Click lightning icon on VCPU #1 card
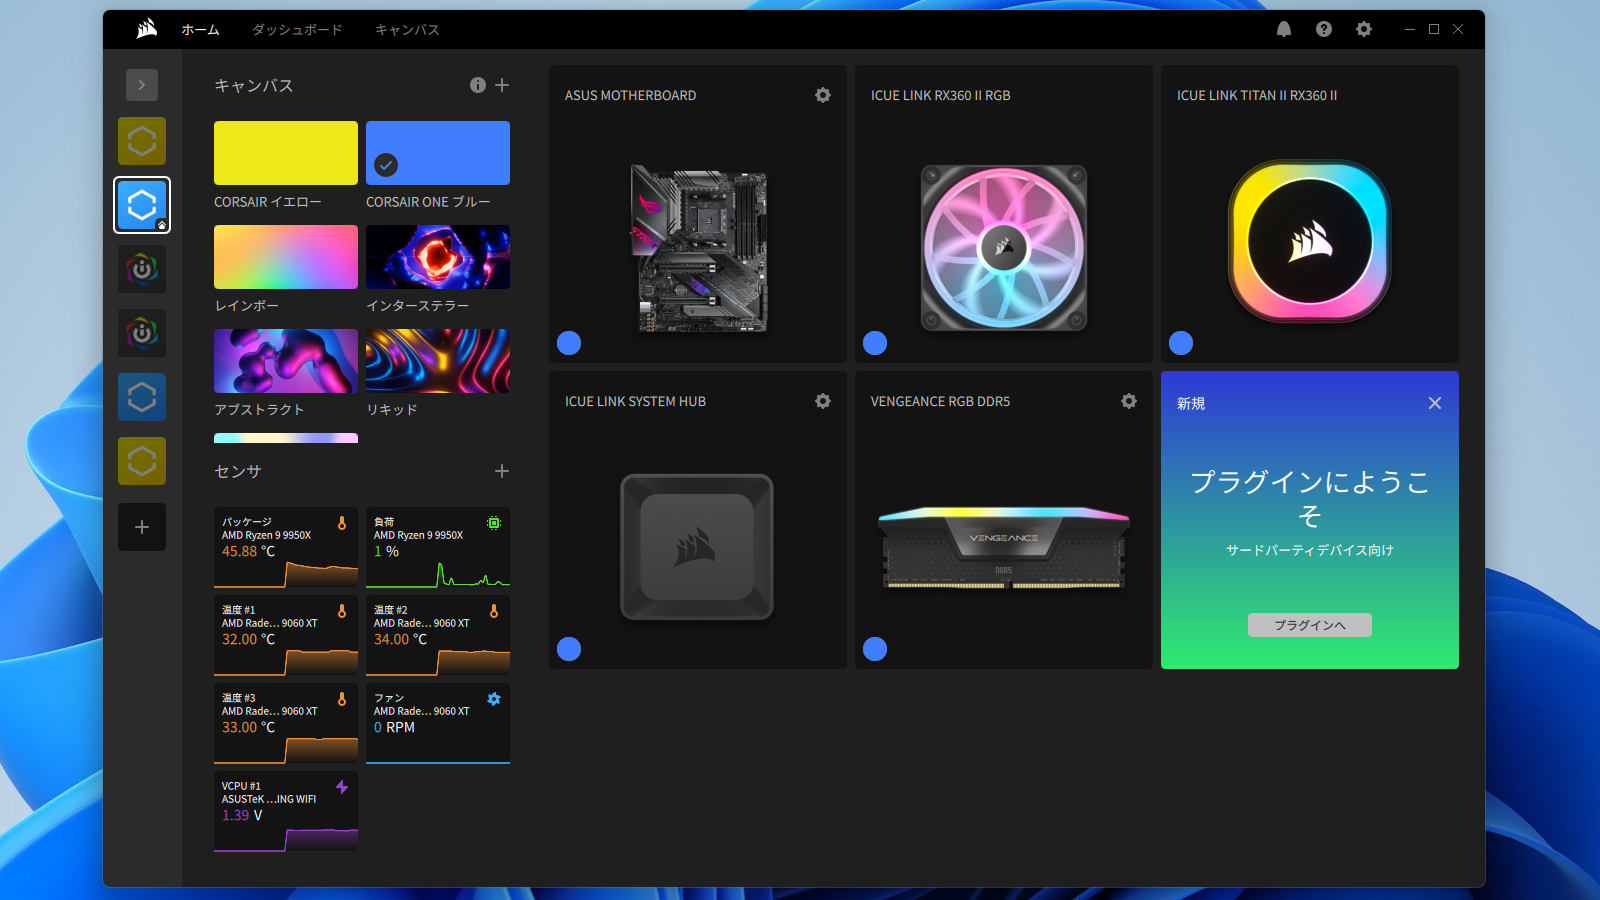The height and width of the screenshot is (900, 1600). tap(342, 787)
